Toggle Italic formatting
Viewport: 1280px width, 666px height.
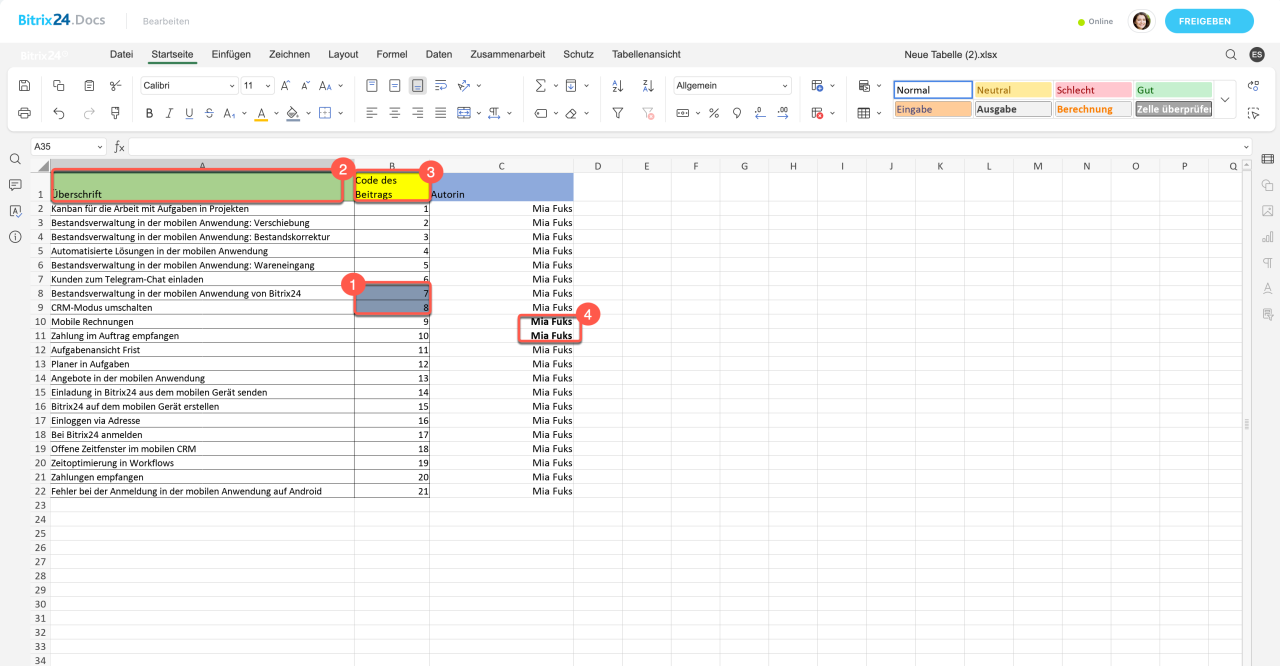[x=169, y=113]
